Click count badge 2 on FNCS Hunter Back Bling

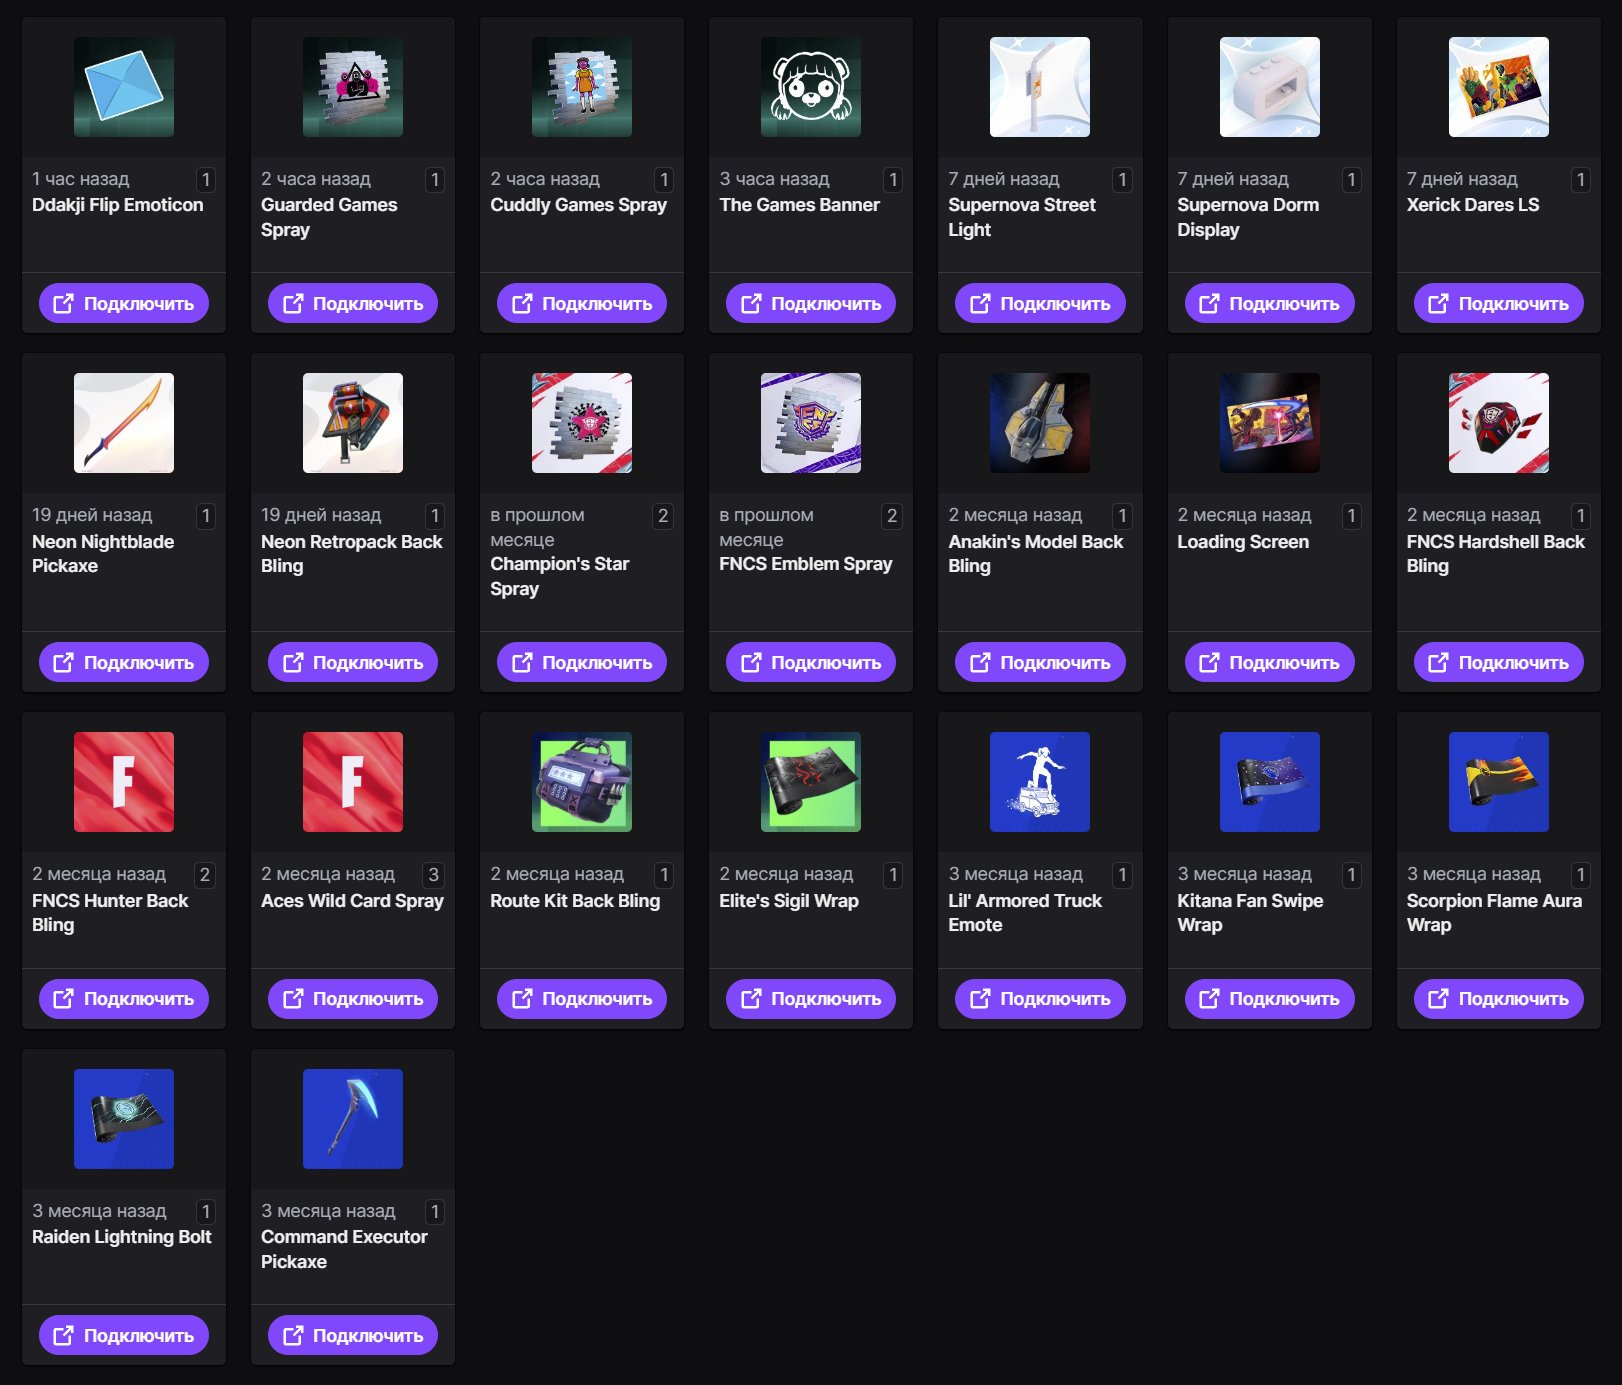tap(205, 875)
